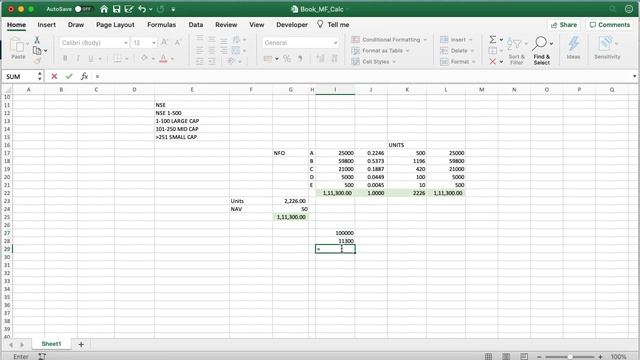Viewport: 640px width, 360px height.
Task: Select column M header
Action: click(x=482, y=89)
